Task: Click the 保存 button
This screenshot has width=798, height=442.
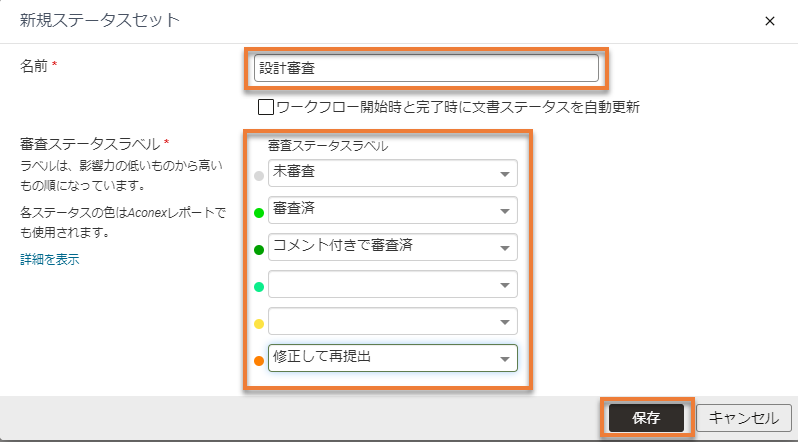Action: point(646,418)
